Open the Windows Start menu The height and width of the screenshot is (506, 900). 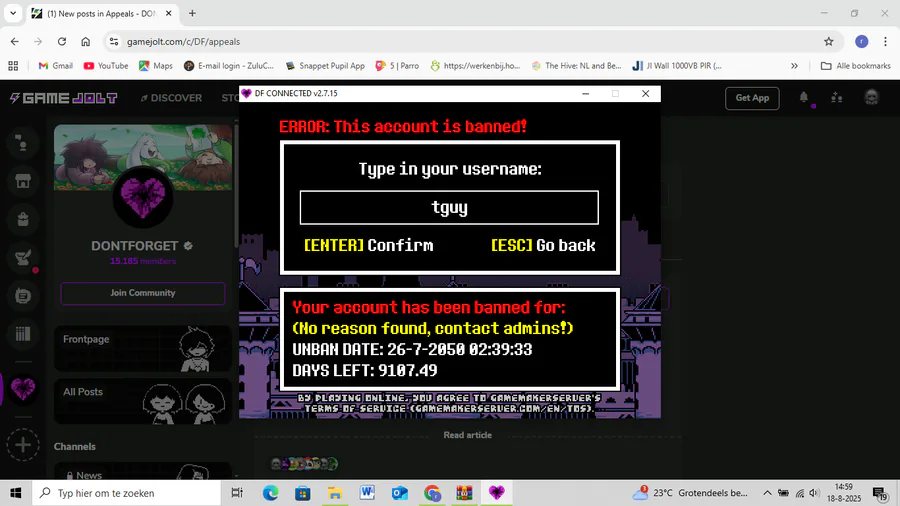[x=15, y=493]
